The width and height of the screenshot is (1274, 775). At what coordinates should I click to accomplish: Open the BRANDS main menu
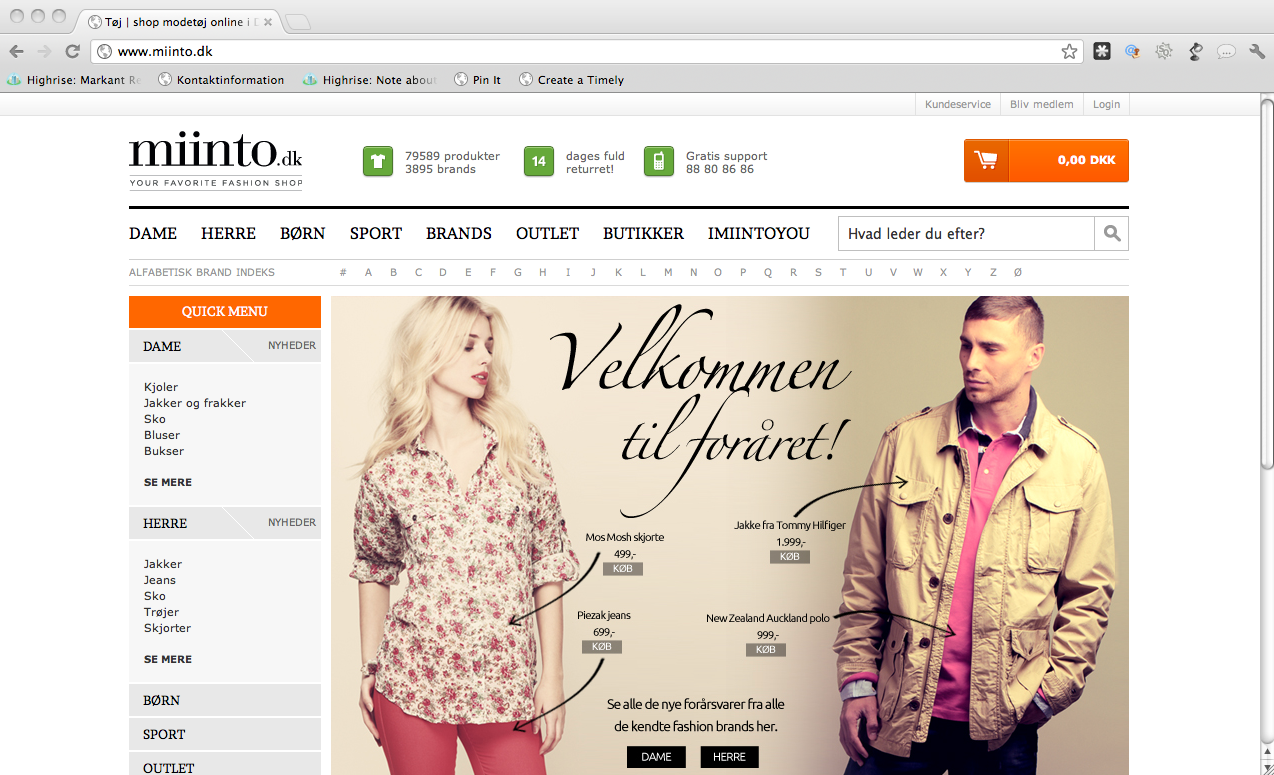tap(459, 233)
